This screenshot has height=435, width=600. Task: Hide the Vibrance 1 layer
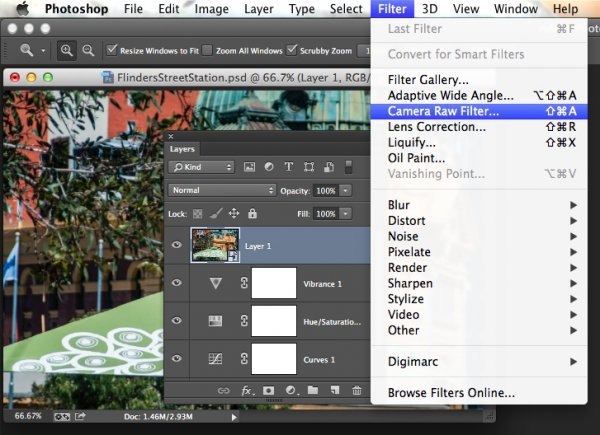click(177, 284)
